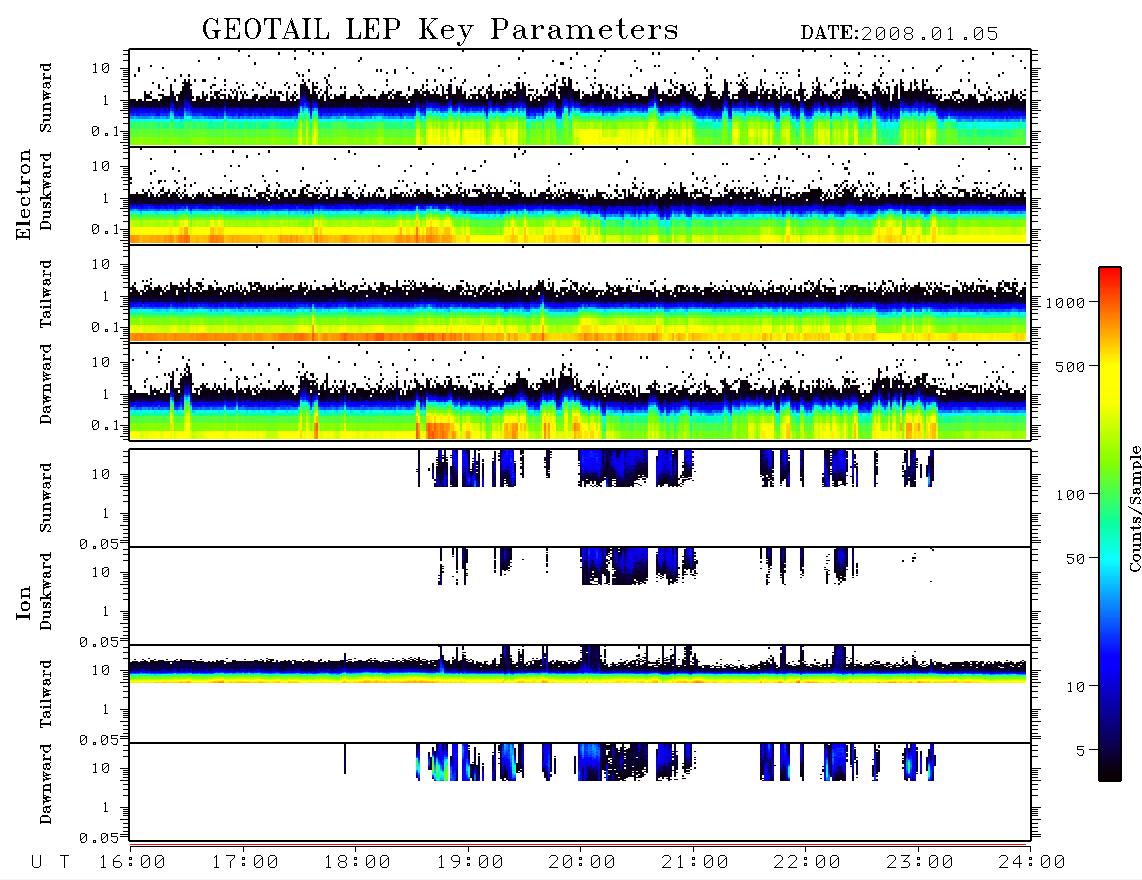Click the Electron "Dawnward" panel label
1142x880 pixels.
[46, 384]
